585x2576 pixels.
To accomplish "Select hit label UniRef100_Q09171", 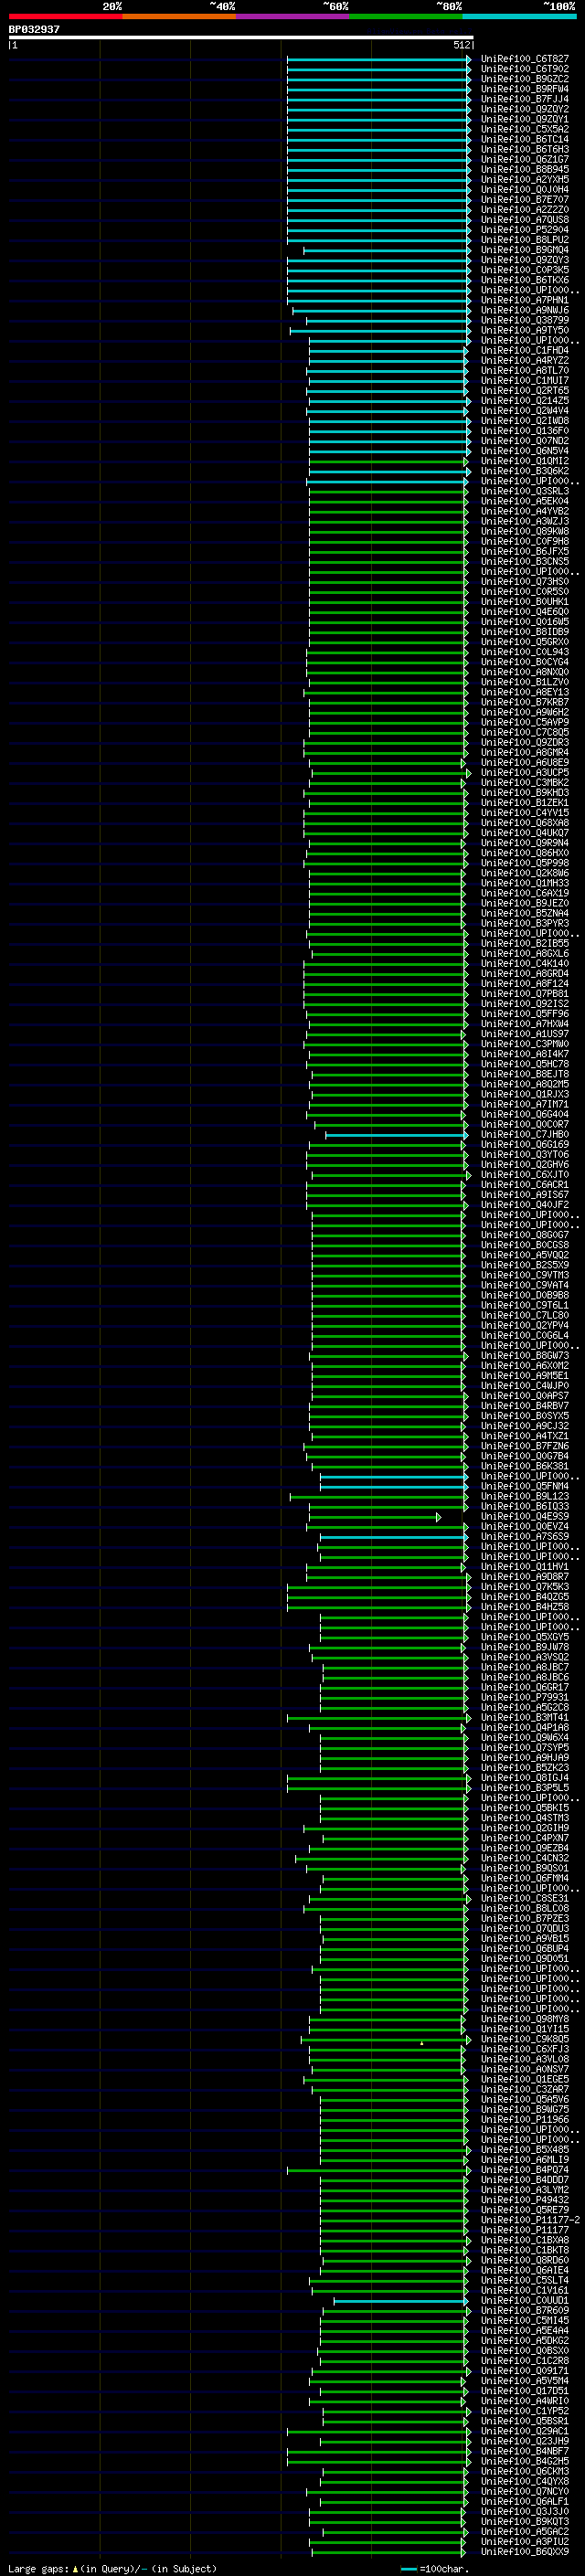I will (x=524, y=2370).
